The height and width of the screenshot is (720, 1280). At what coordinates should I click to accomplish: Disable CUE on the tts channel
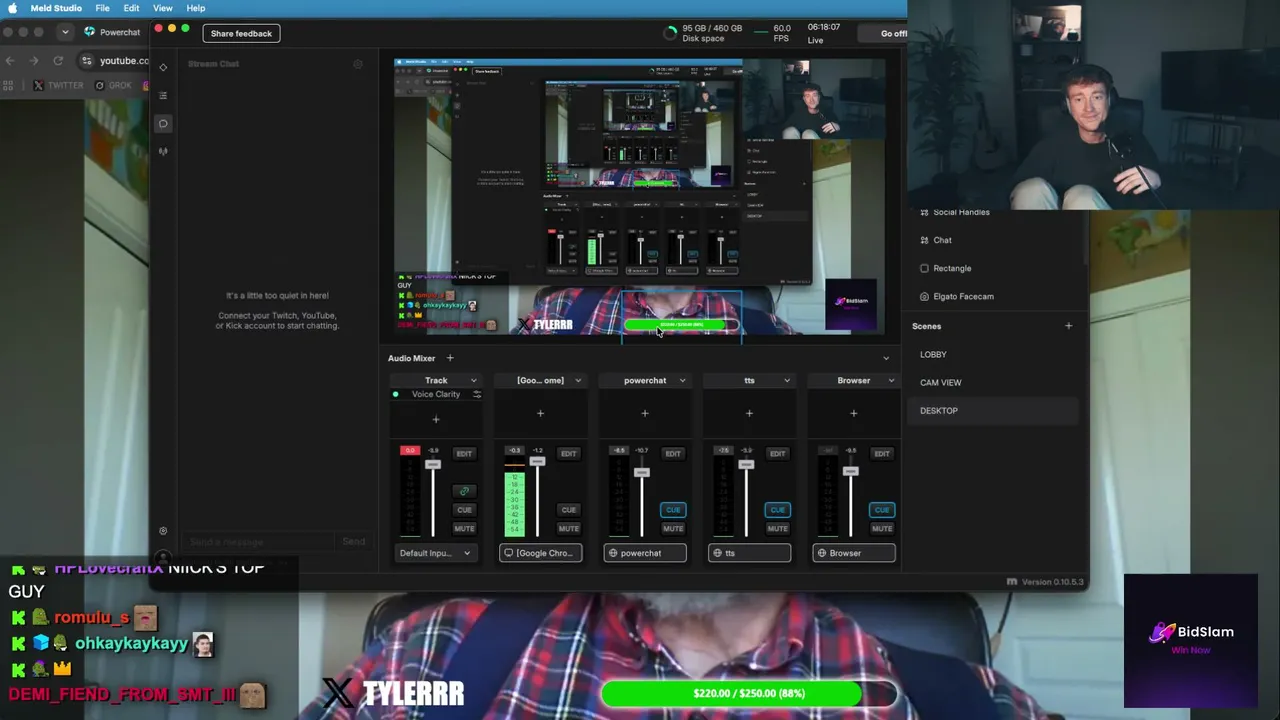777,510
